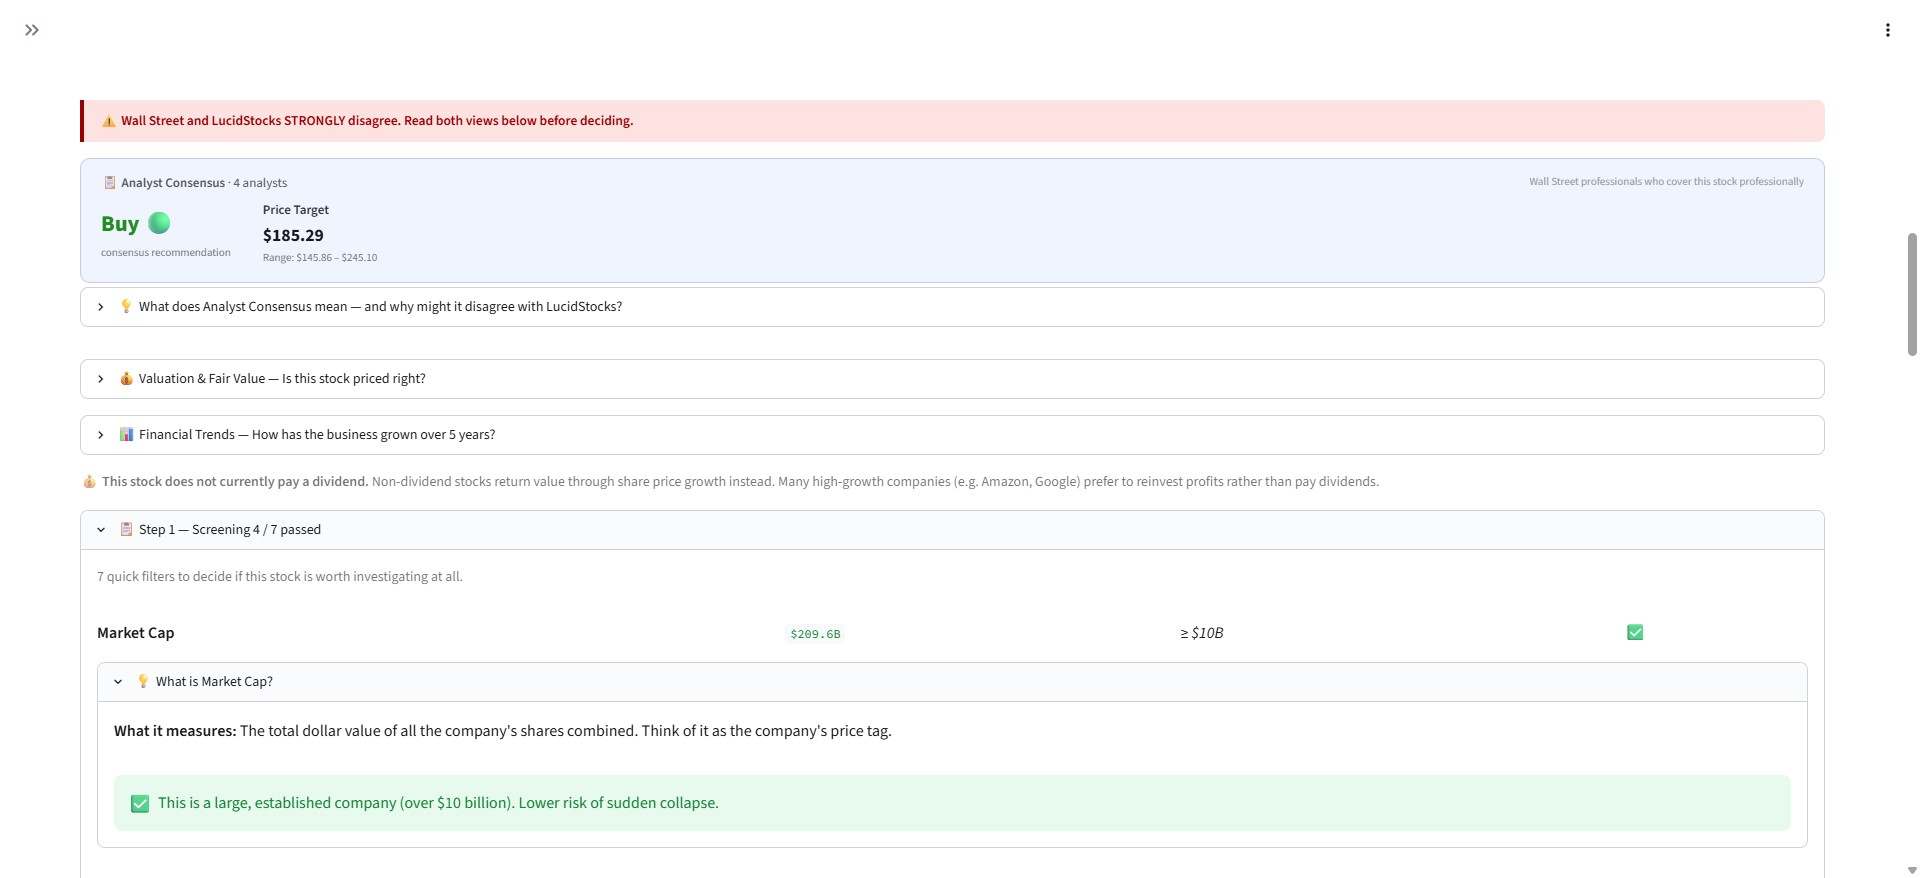
Task: Click the bar chart icon next to Financial Trends
Action: click(126, 434)
